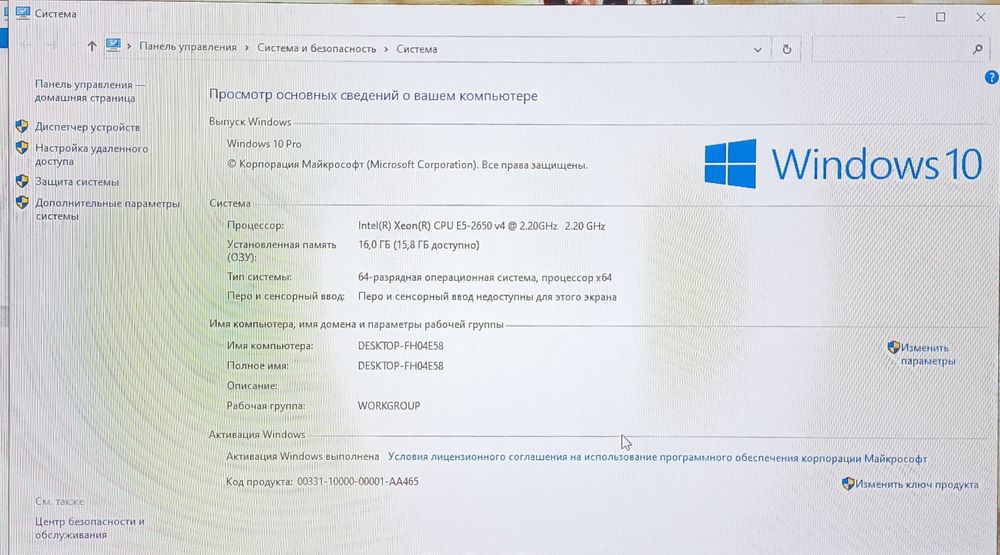
Task: Open the blue help question mark
Action: click(992, 77)
